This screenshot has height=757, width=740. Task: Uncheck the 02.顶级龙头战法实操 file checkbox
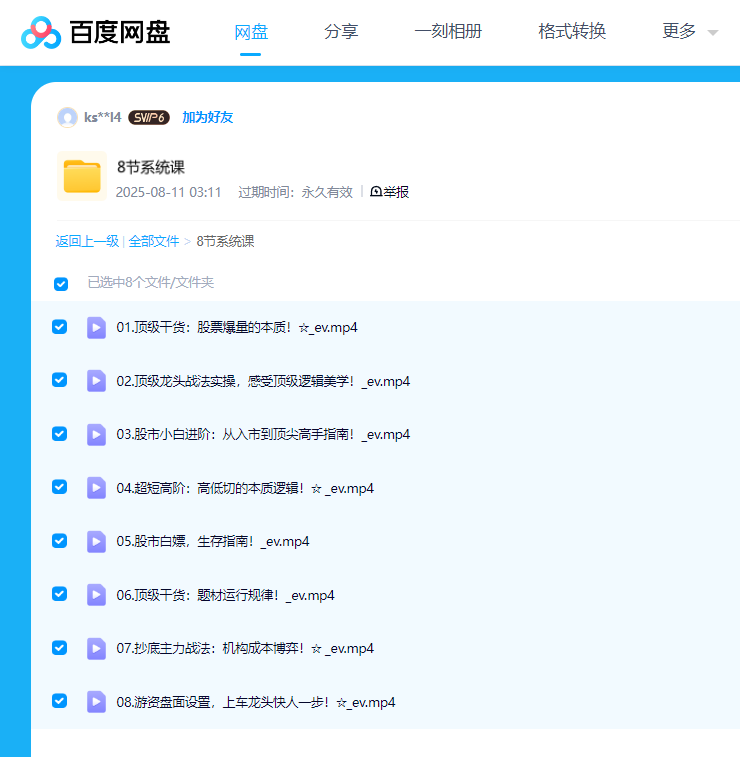59,380
